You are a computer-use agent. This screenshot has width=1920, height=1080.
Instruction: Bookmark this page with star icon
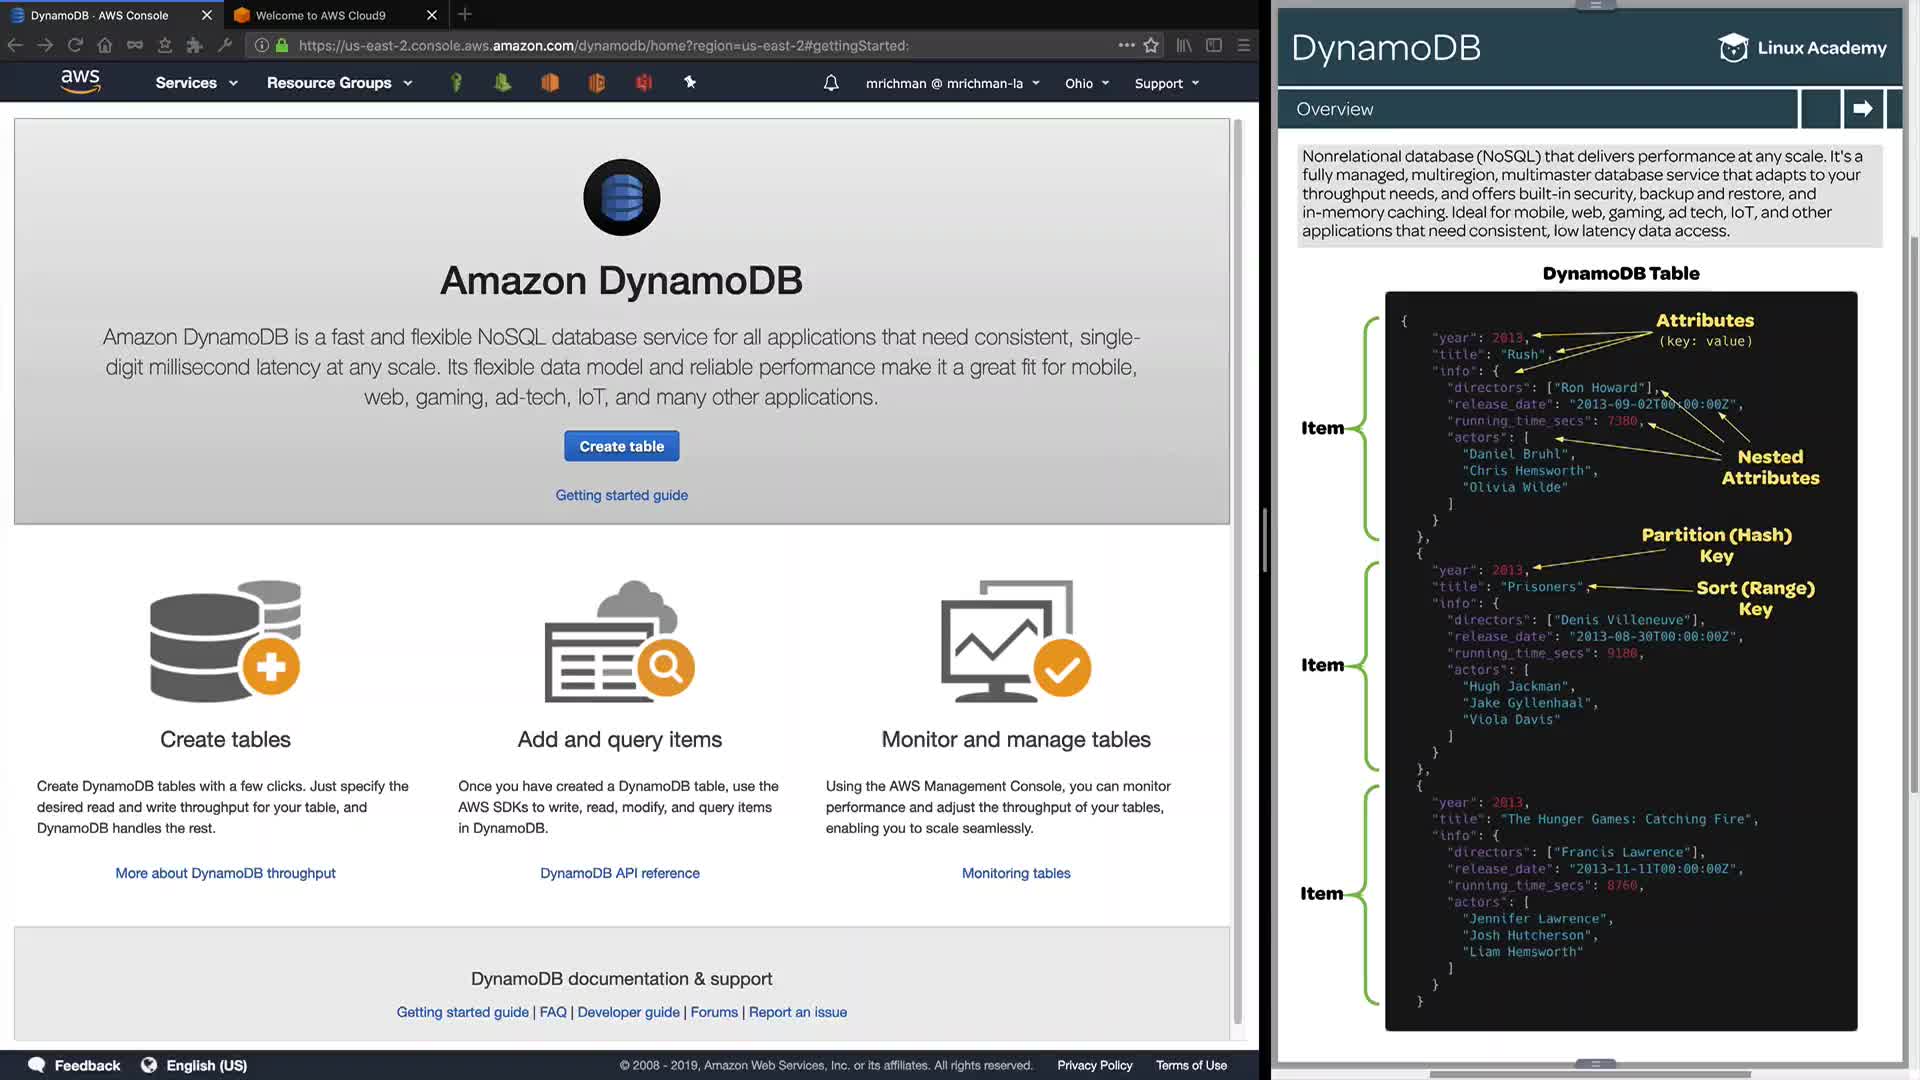(1151, 45)
